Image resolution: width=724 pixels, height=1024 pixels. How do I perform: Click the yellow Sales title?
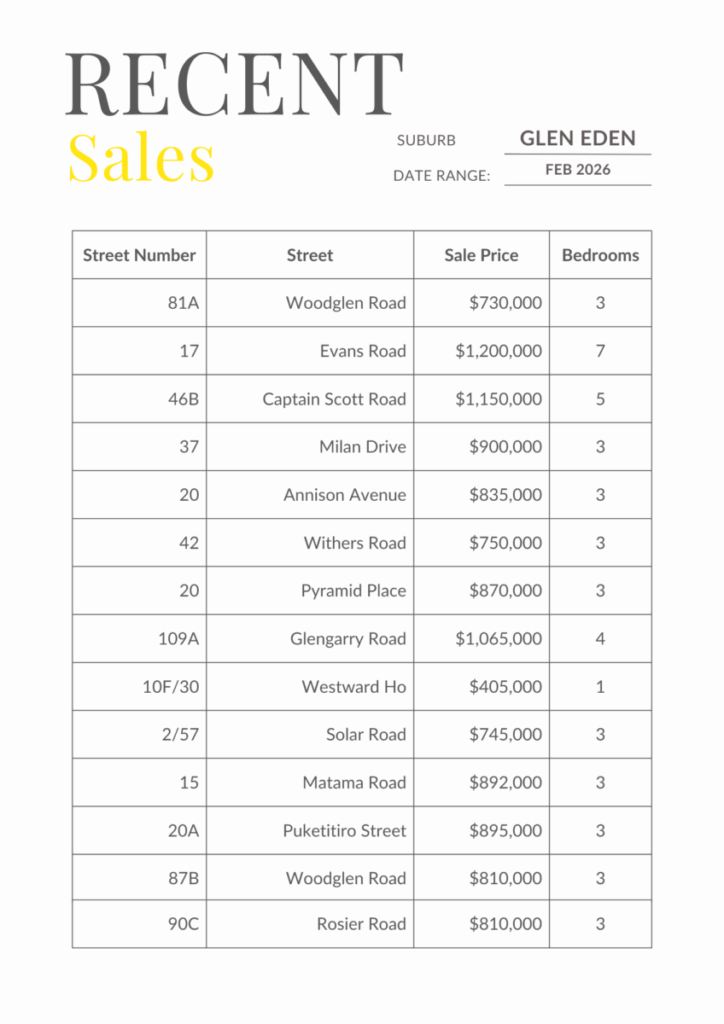[x=141, y=158]
